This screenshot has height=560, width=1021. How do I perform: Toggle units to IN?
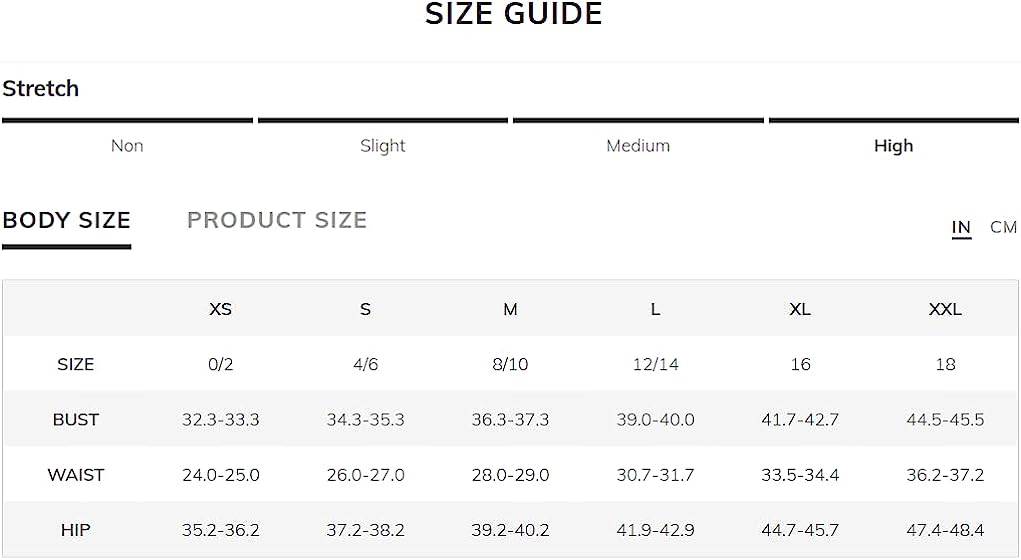tap(961, 227)
